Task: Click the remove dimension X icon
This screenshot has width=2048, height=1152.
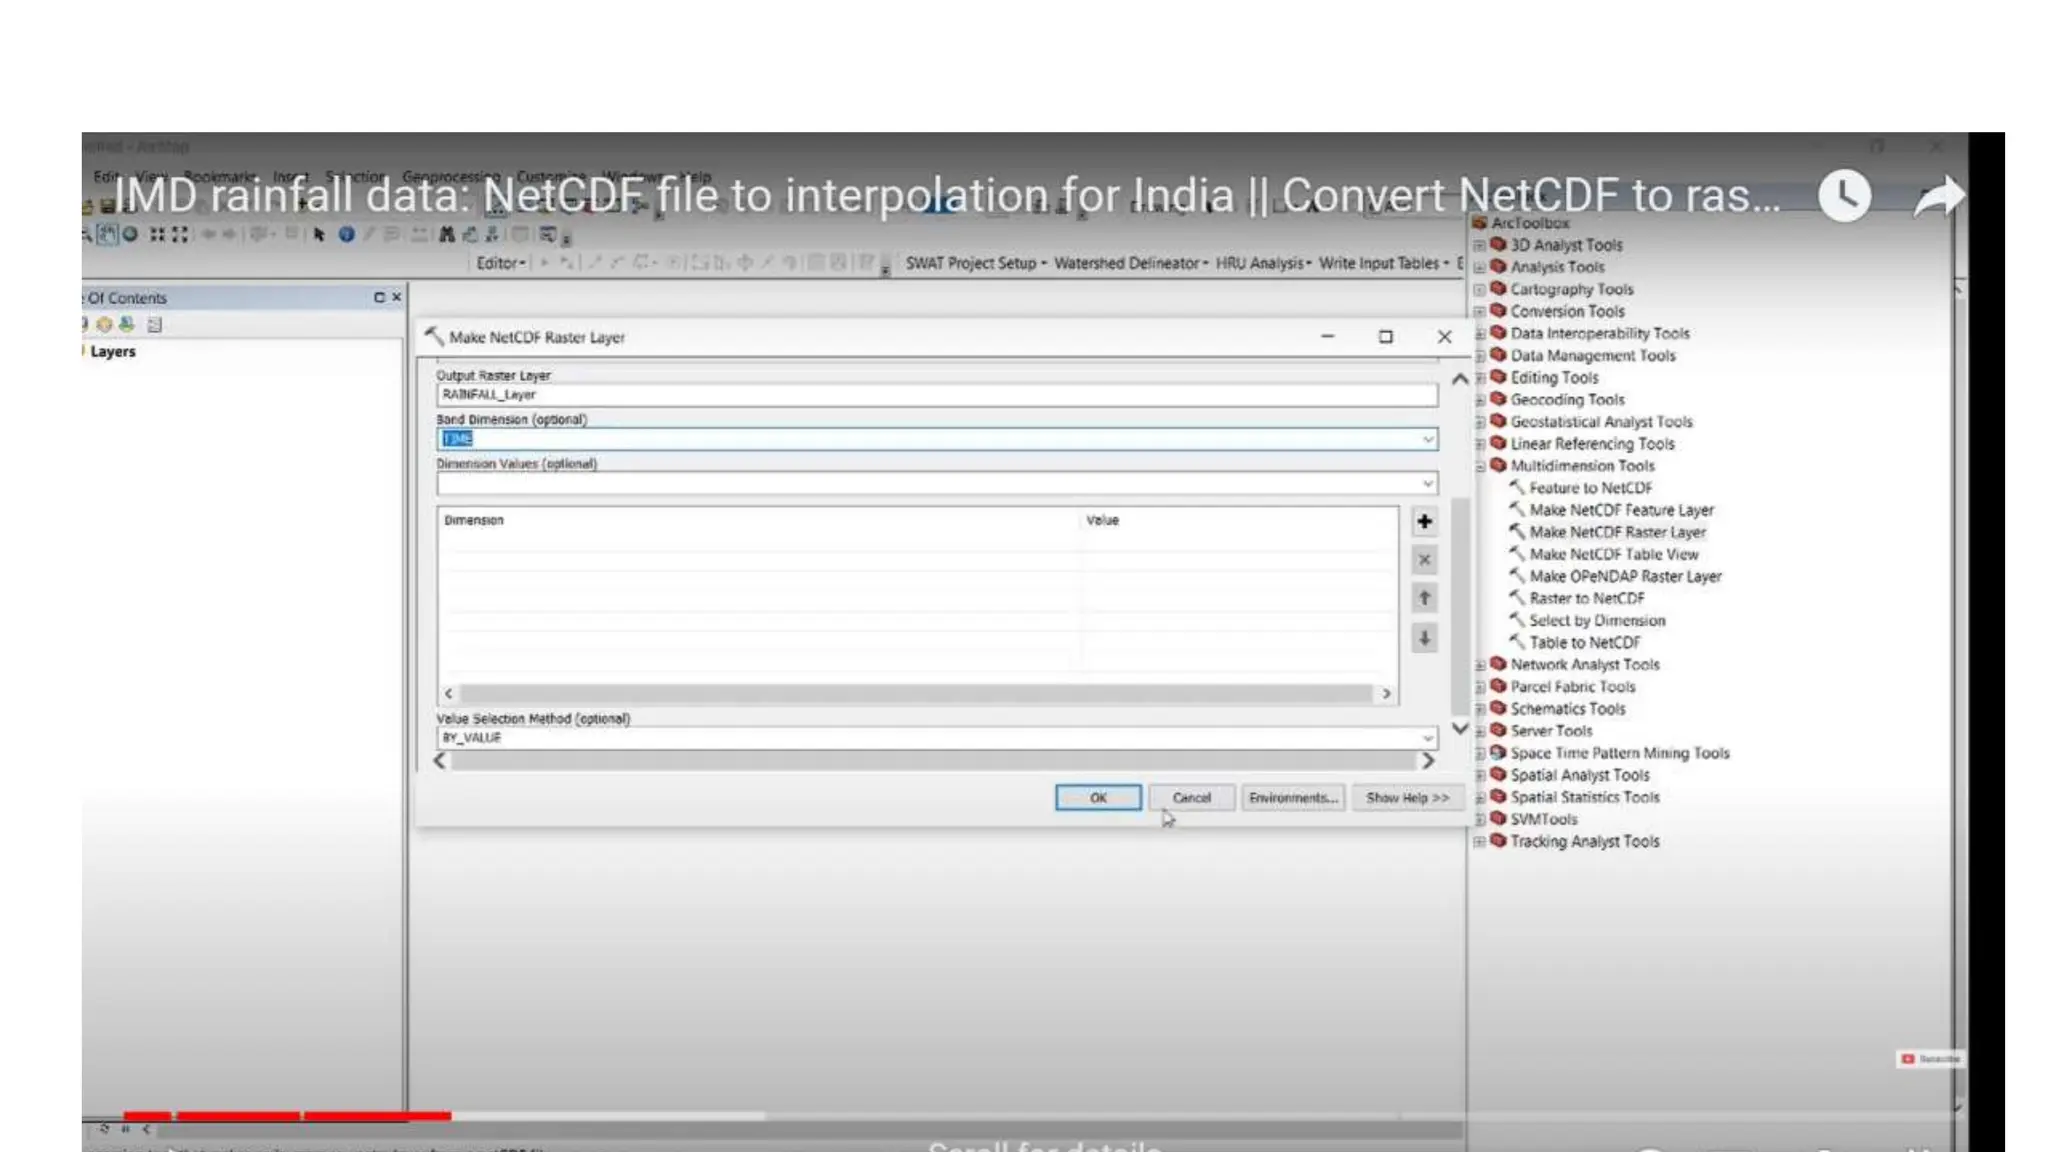Action: pos(1424,560)
